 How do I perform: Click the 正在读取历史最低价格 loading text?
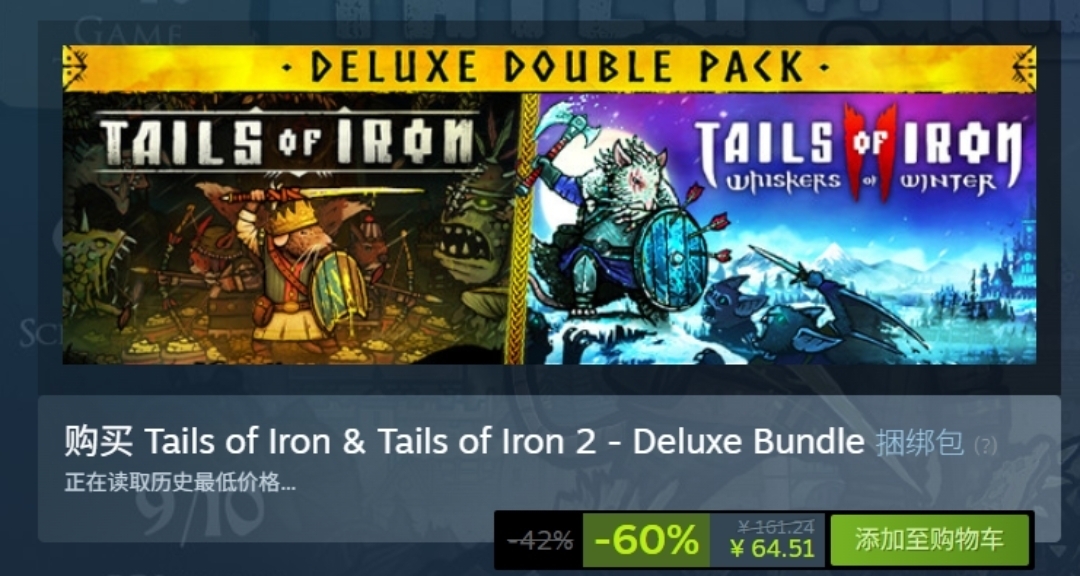180,483
